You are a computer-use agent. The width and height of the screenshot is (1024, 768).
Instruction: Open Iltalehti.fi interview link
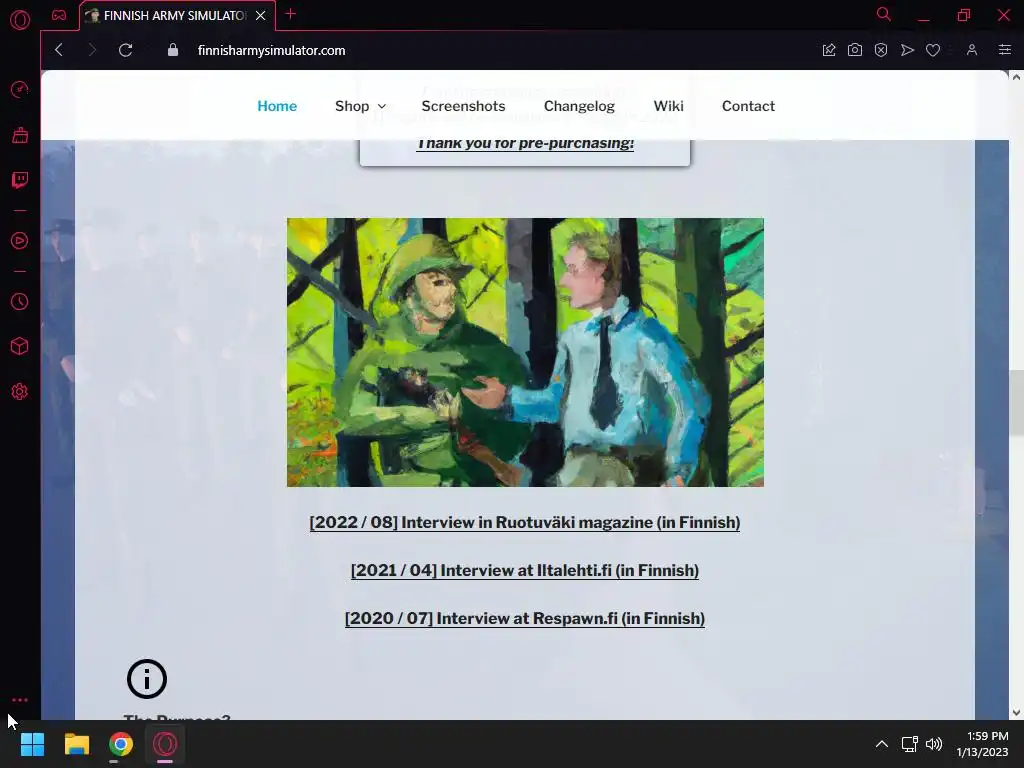click(x=524, y=570)
